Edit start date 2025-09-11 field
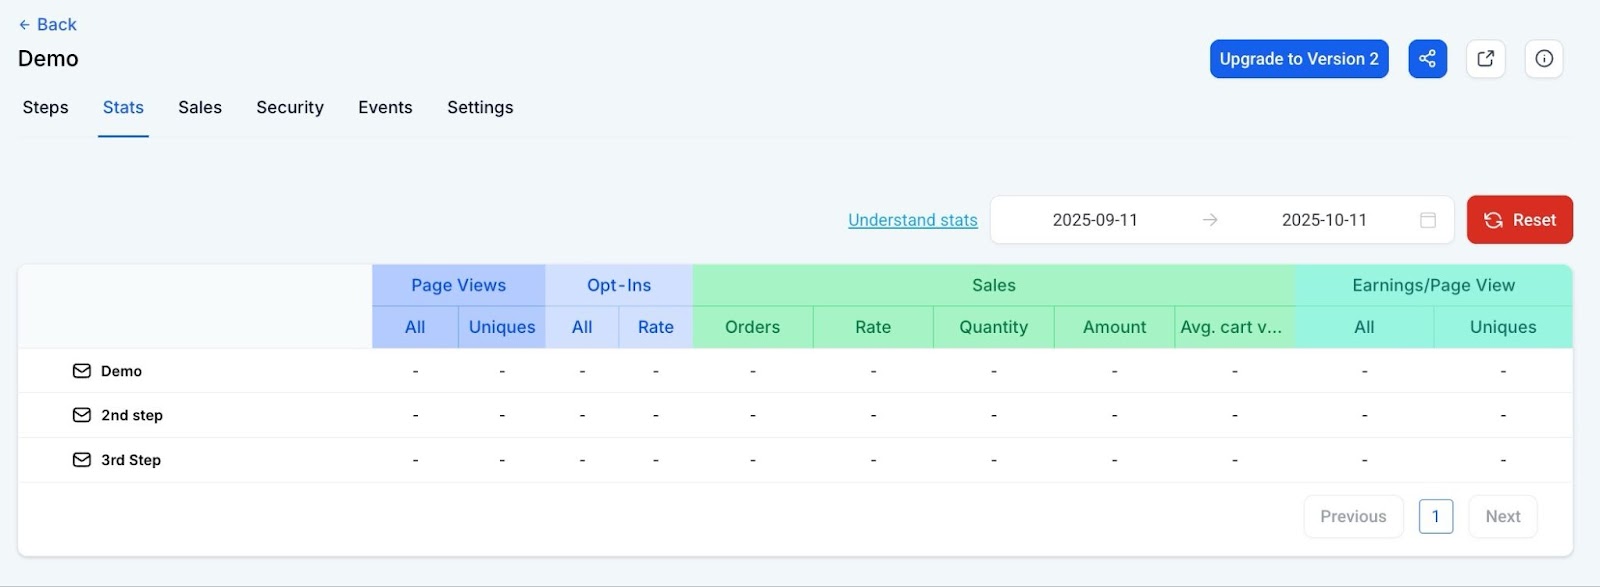 pyautogui.click(x=1094, y=220)
